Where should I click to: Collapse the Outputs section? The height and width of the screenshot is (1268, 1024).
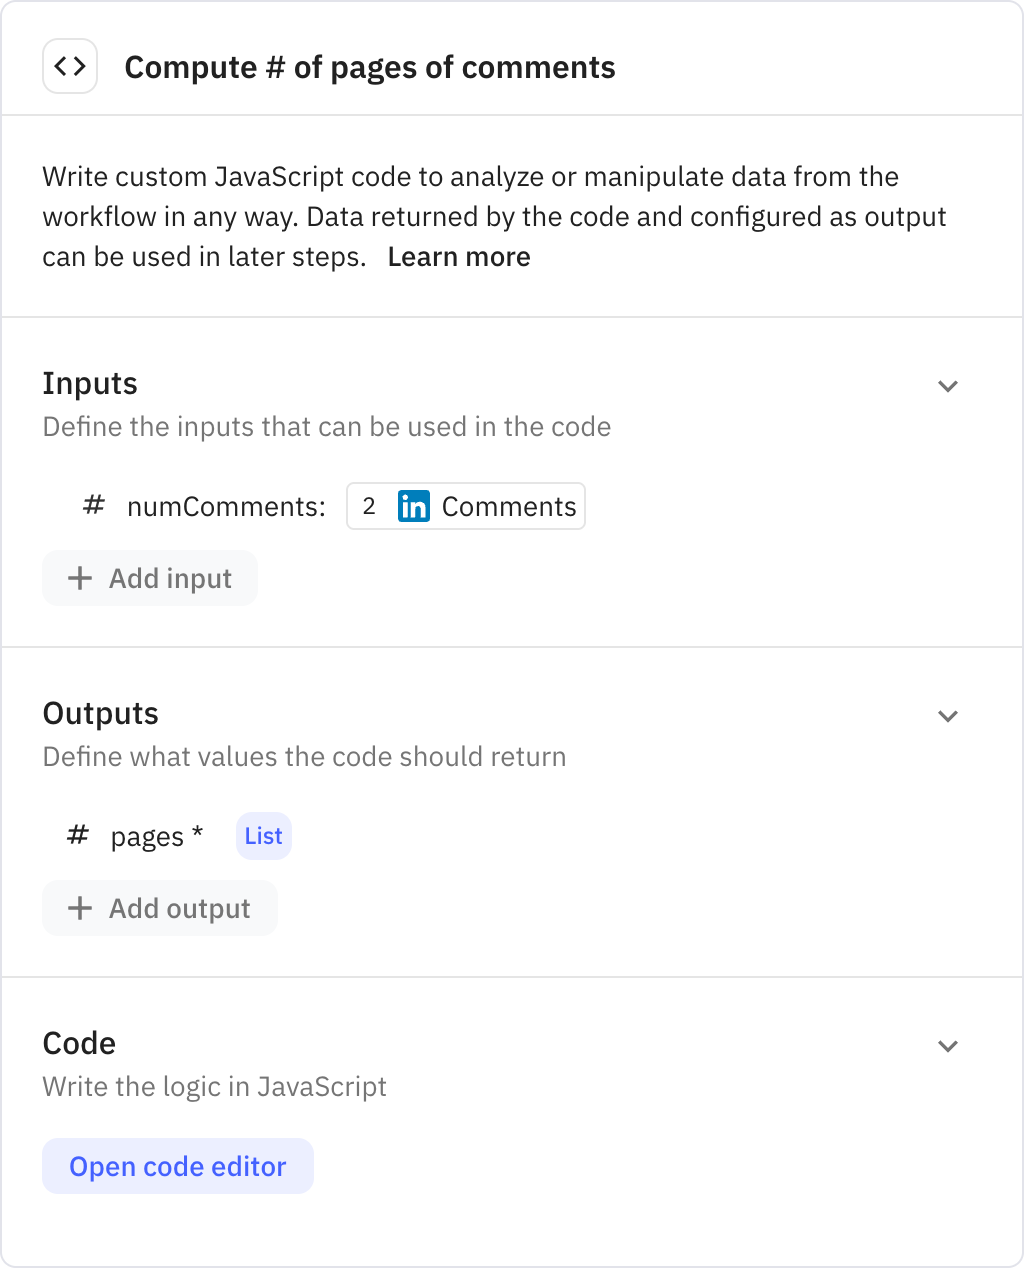point(948,716)
